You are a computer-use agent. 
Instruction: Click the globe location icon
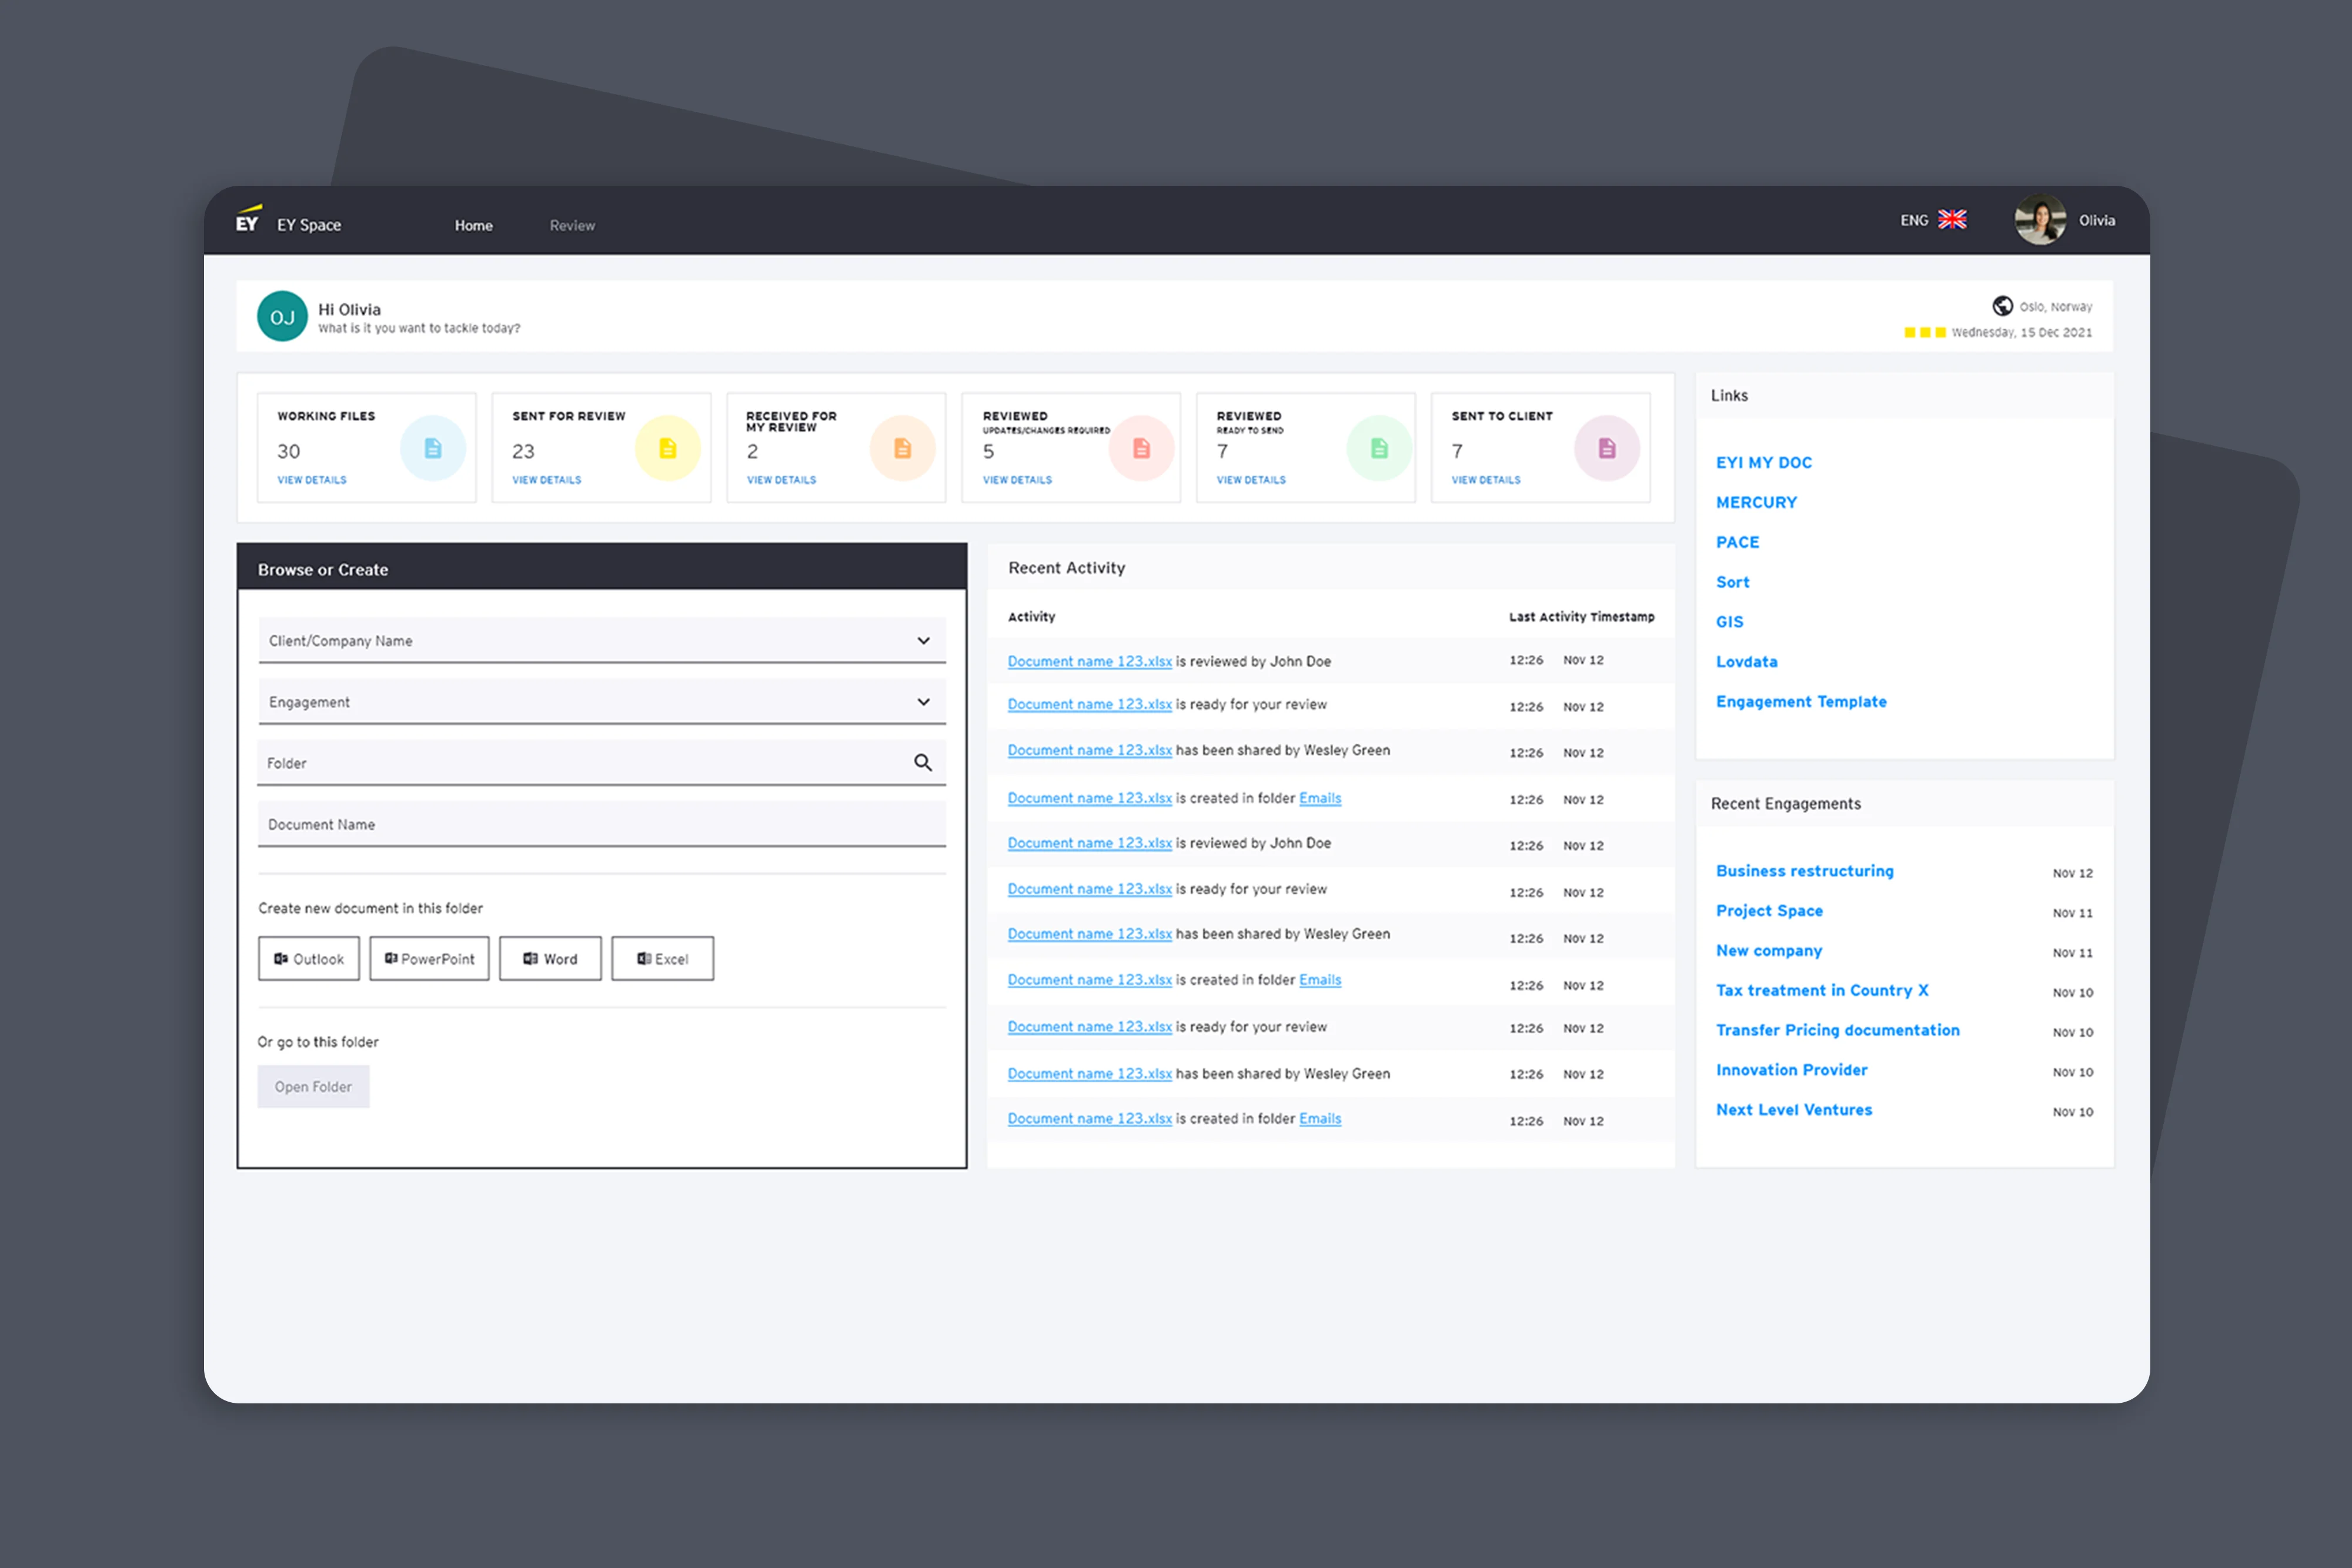(2002, 306)
